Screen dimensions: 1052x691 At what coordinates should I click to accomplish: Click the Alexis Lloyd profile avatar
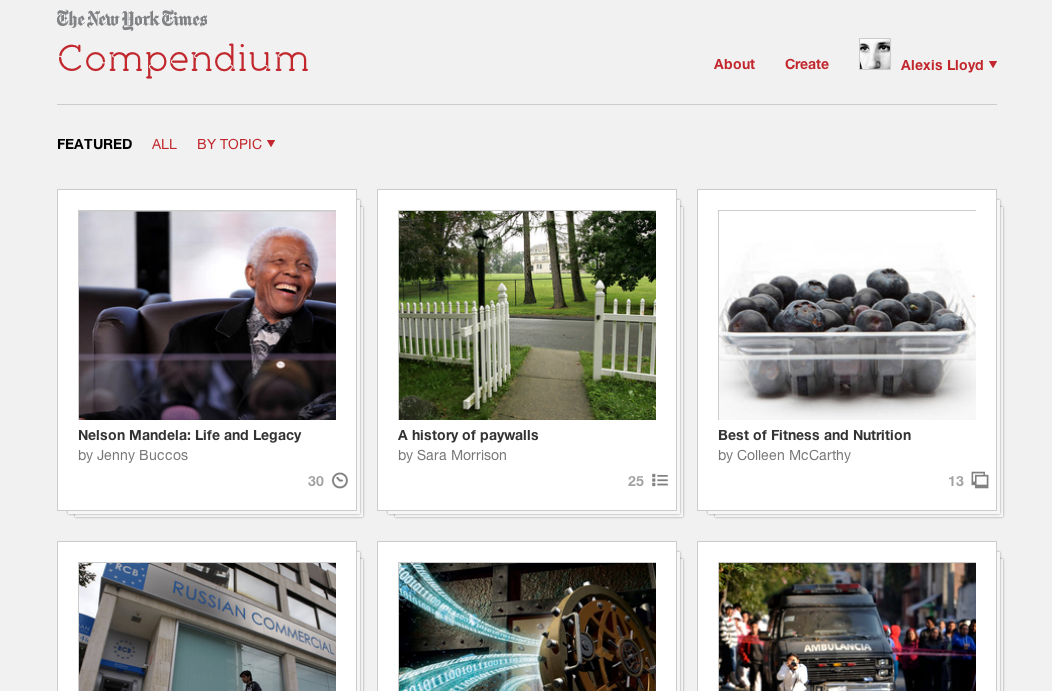point(875,54)
